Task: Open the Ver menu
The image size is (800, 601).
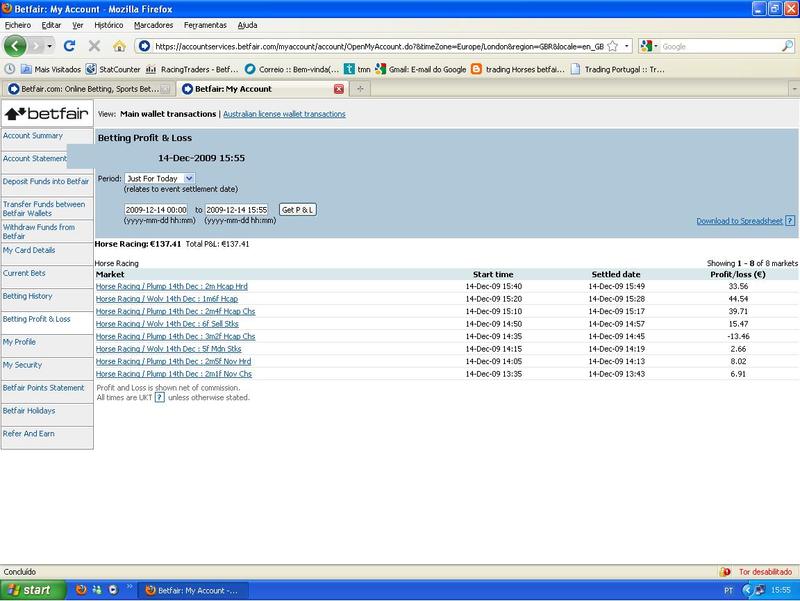Action: tap(78, 25)
